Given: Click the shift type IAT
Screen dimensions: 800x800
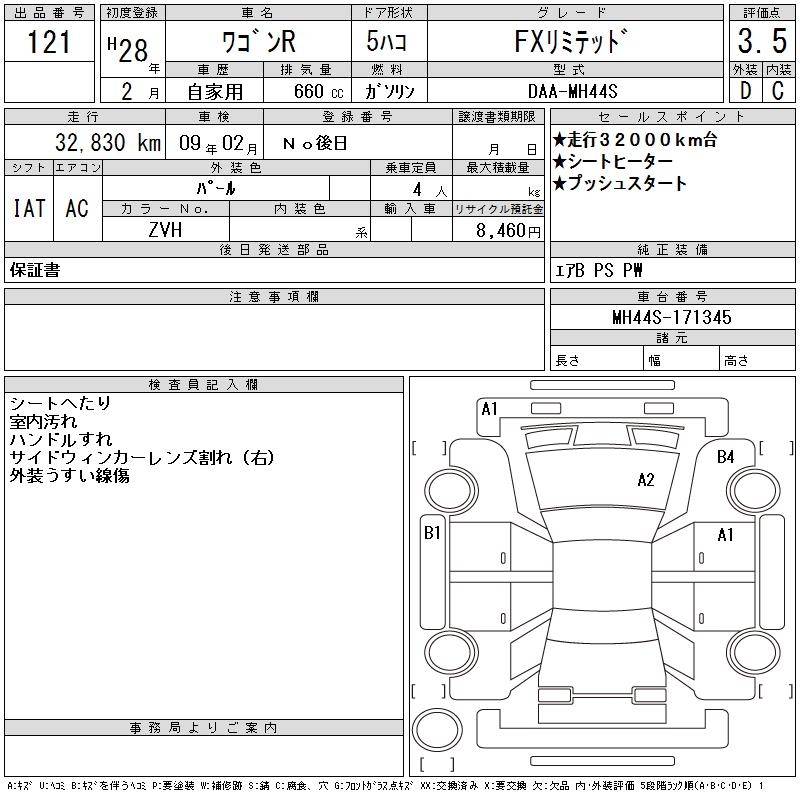Looking at the screenshot, I should coord(29,209).
